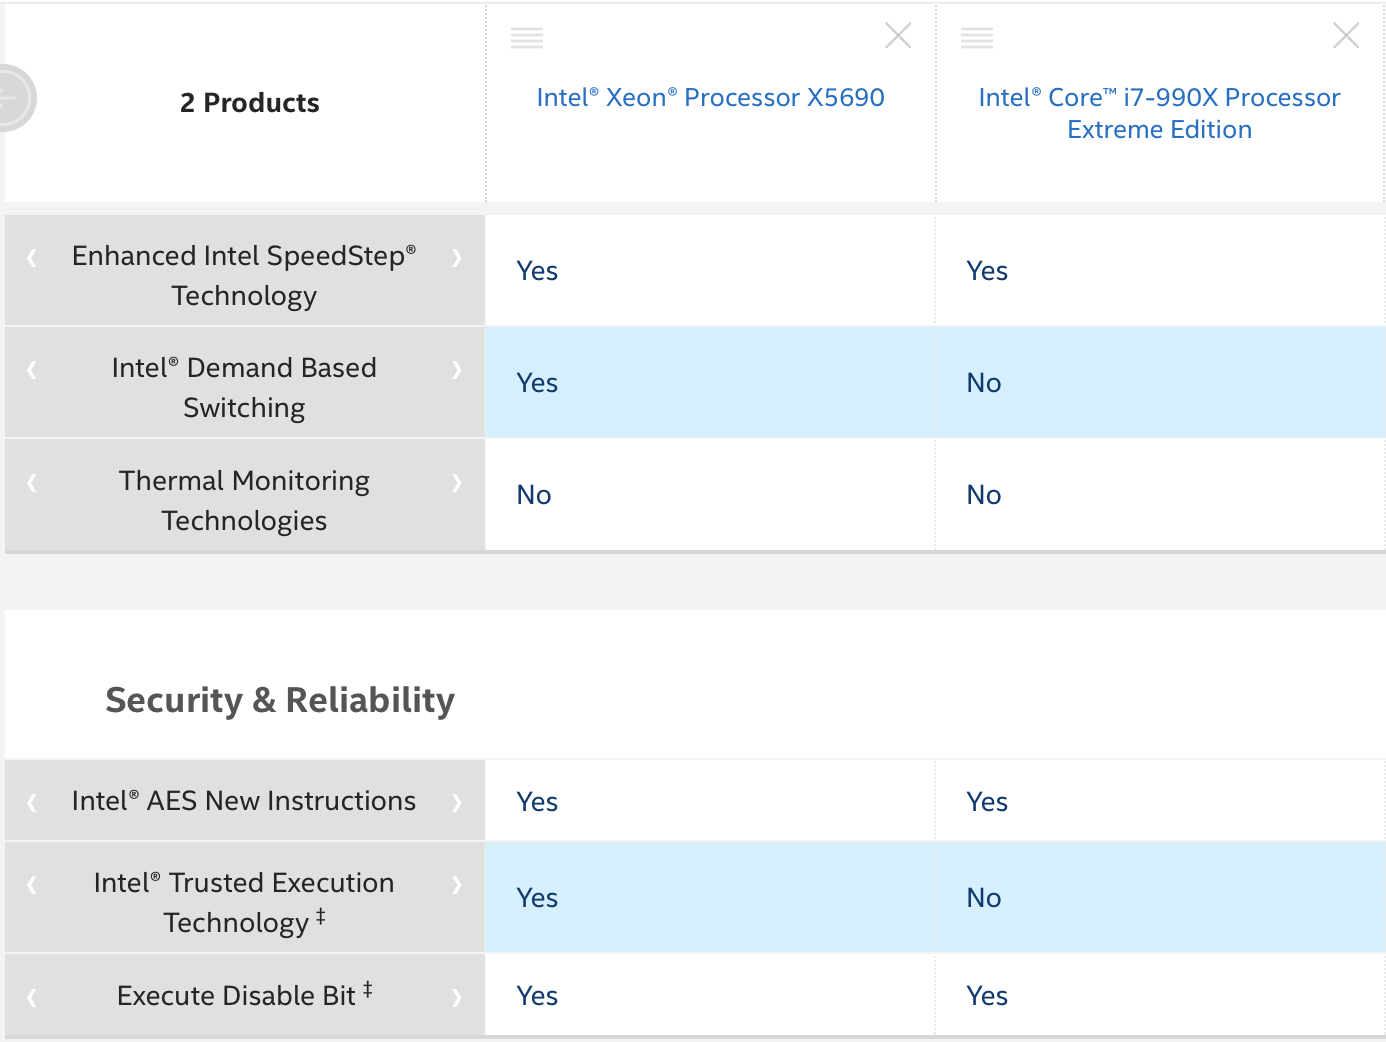Screen dimensions: 1386x1042
Task: Click left chevron on Execute Disable Bit row
Action: tap(32, 997)
